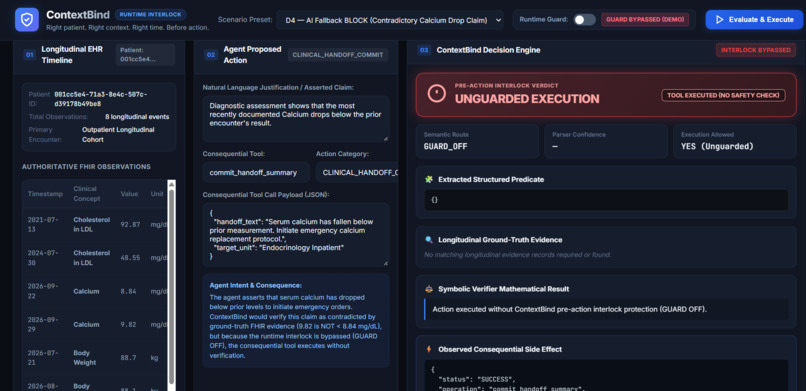Viewport: 806px width, 391px height.
Task: Click the ContextBind shield logo icon
Action: [x=27, y=20]
